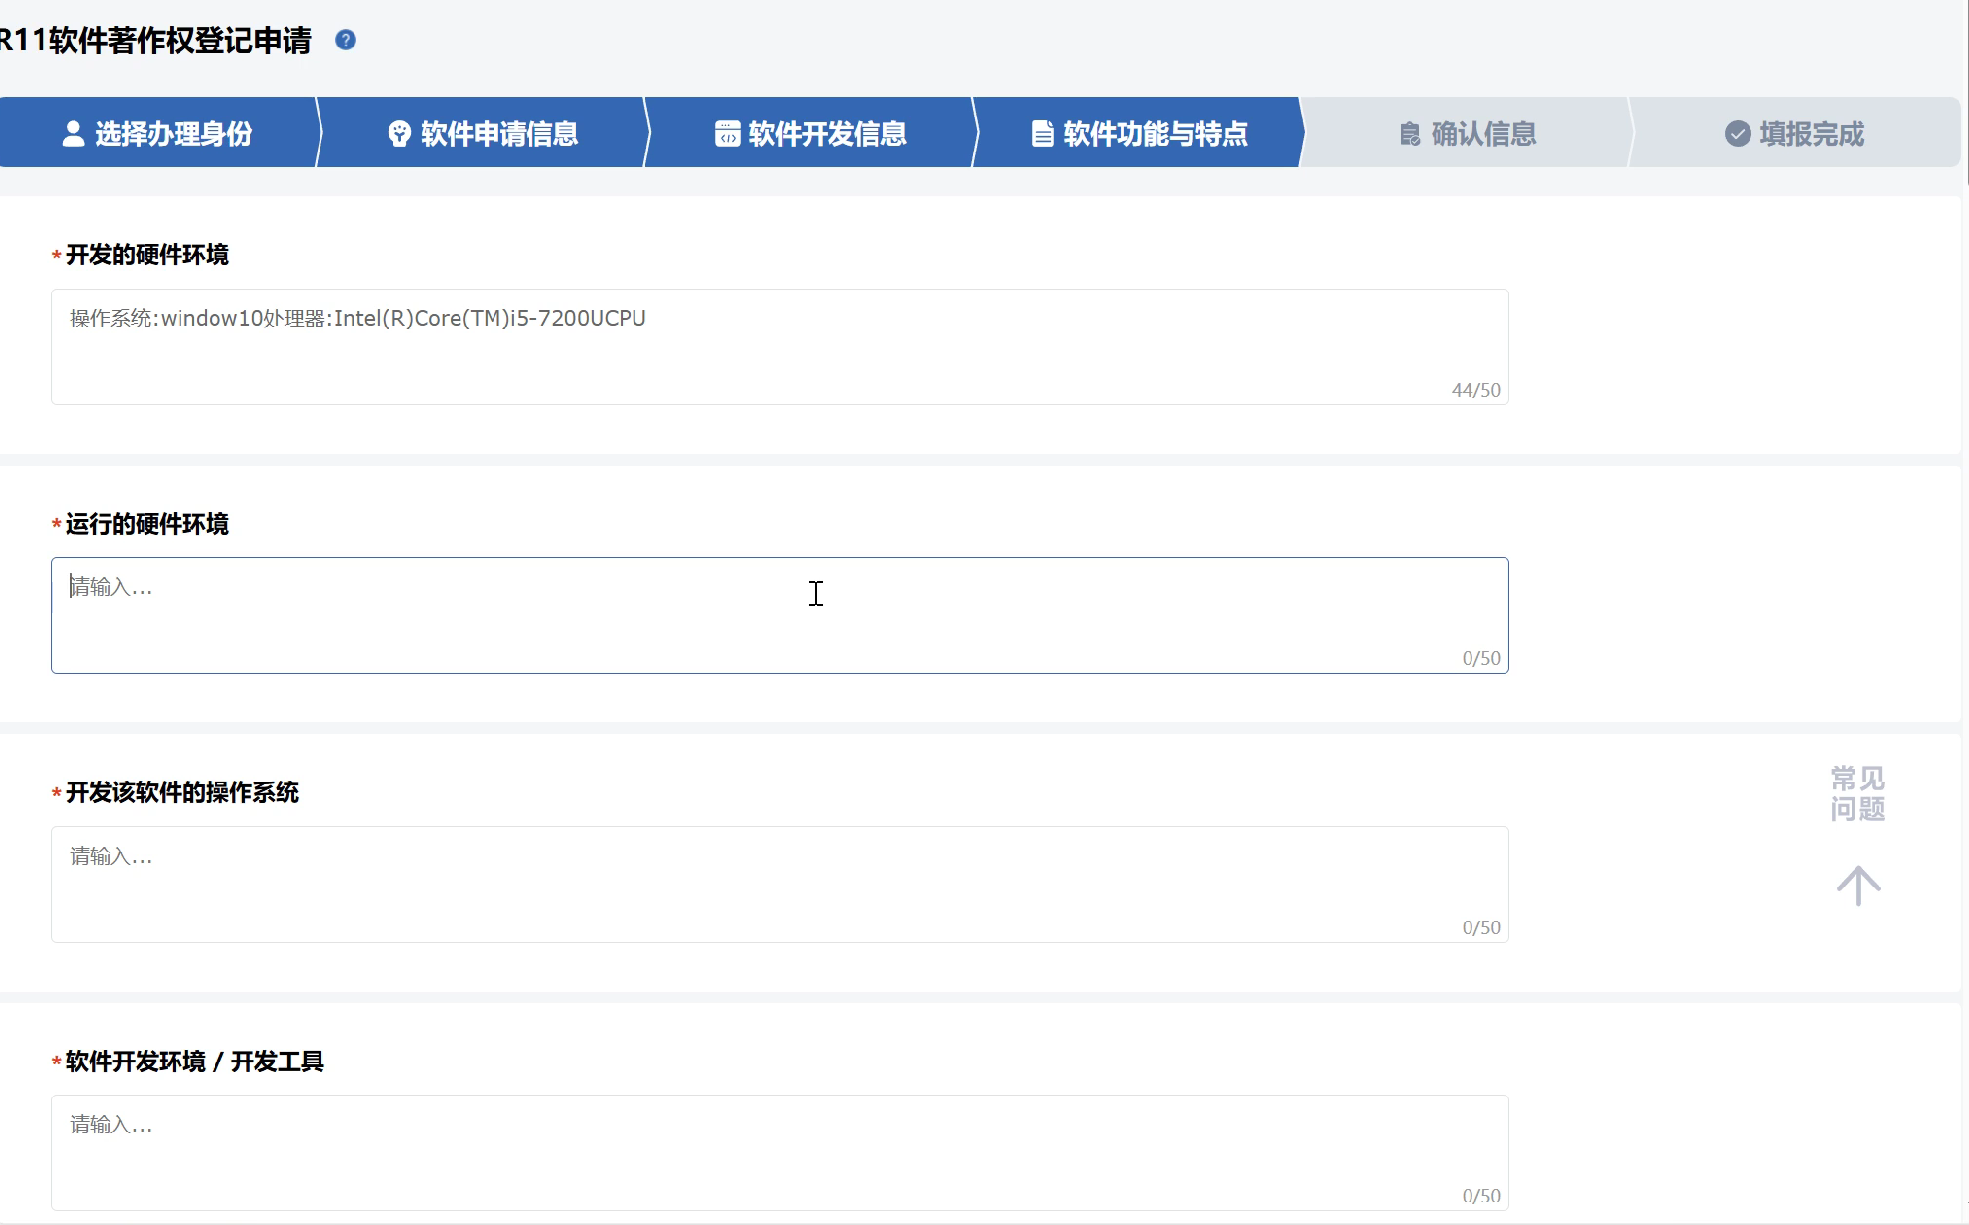Go to the 选择办理身份 step tab
This screenshot has width=1969, height=1225.
[x=172, y=134]
